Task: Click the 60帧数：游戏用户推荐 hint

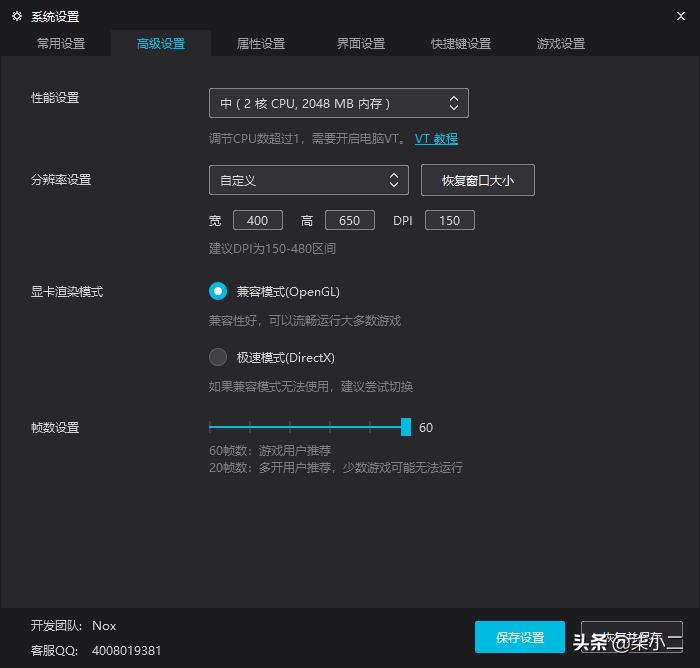Action: [x=270, y=450]
